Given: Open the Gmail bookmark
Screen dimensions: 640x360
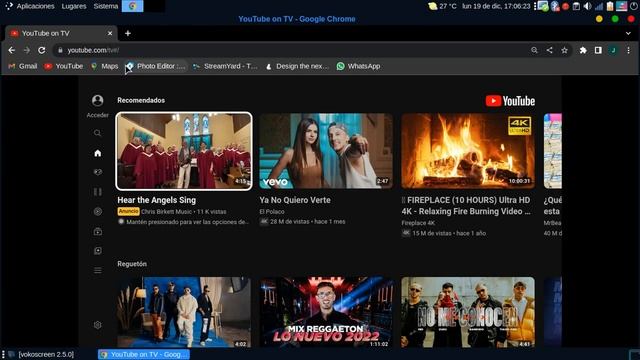Looking at the screenshot, I should (x=23, y=66).
